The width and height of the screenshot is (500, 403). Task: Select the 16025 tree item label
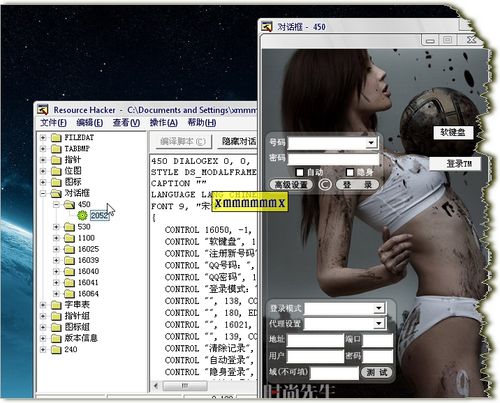coord(88,249)
